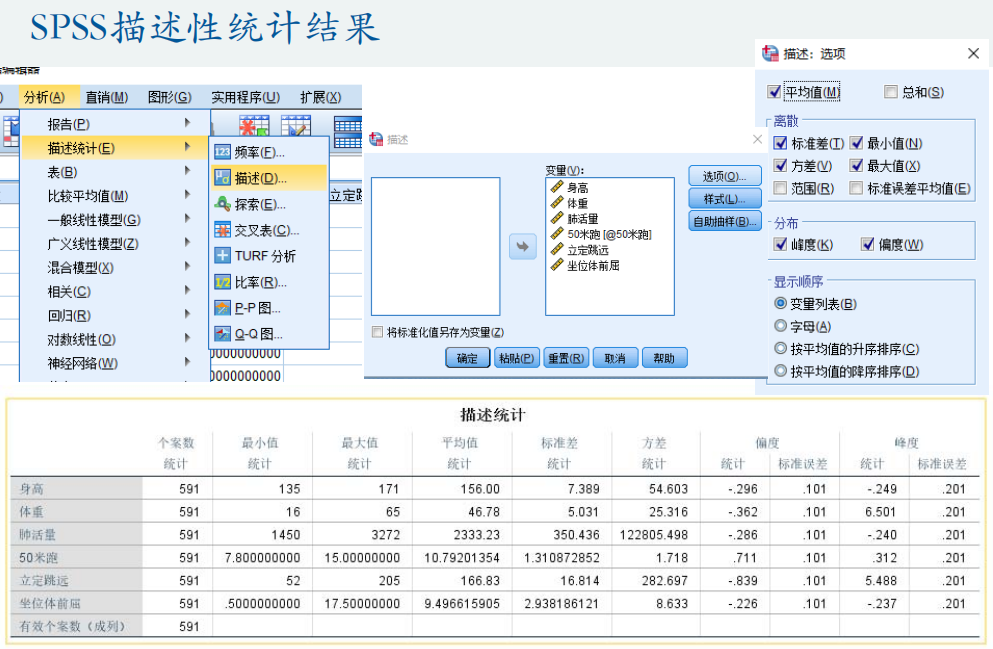This screenshot has height=649, width=993.
Task: Click the 描述: 选项 dialog title icon
Action: (770, 54)
